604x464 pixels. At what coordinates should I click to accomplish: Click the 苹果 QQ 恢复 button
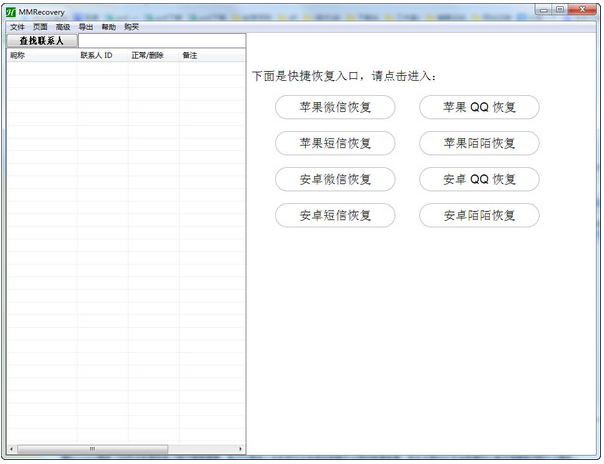click(479, 107)
